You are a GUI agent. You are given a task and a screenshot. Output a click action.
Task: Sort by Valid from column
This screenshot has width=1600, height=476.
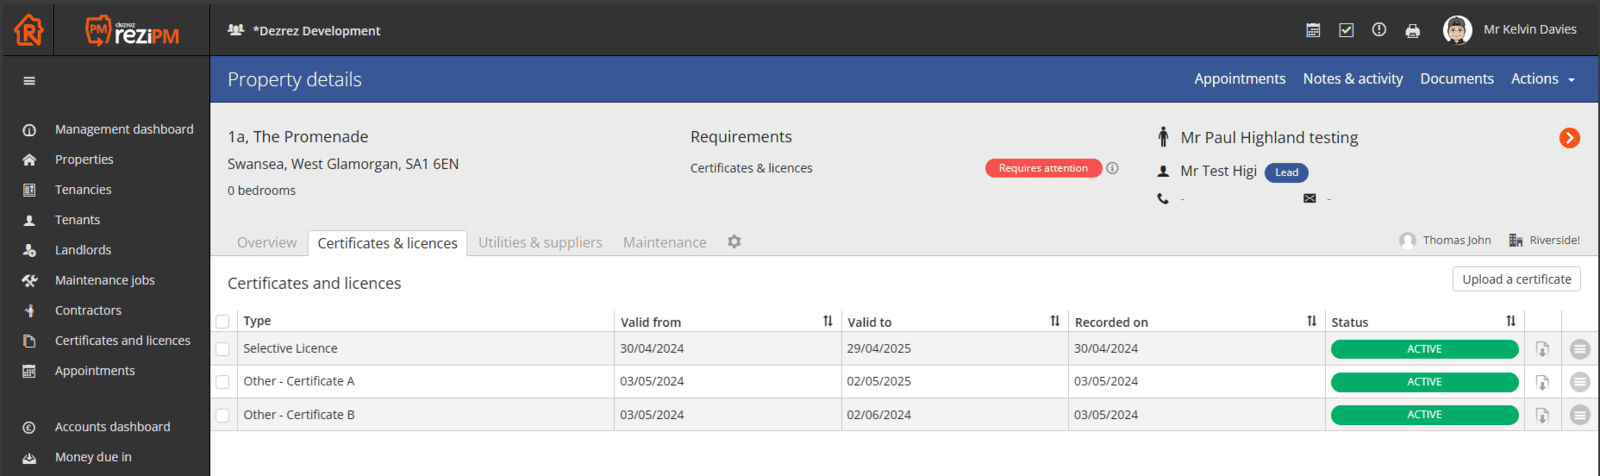click(x=827, y=321)
